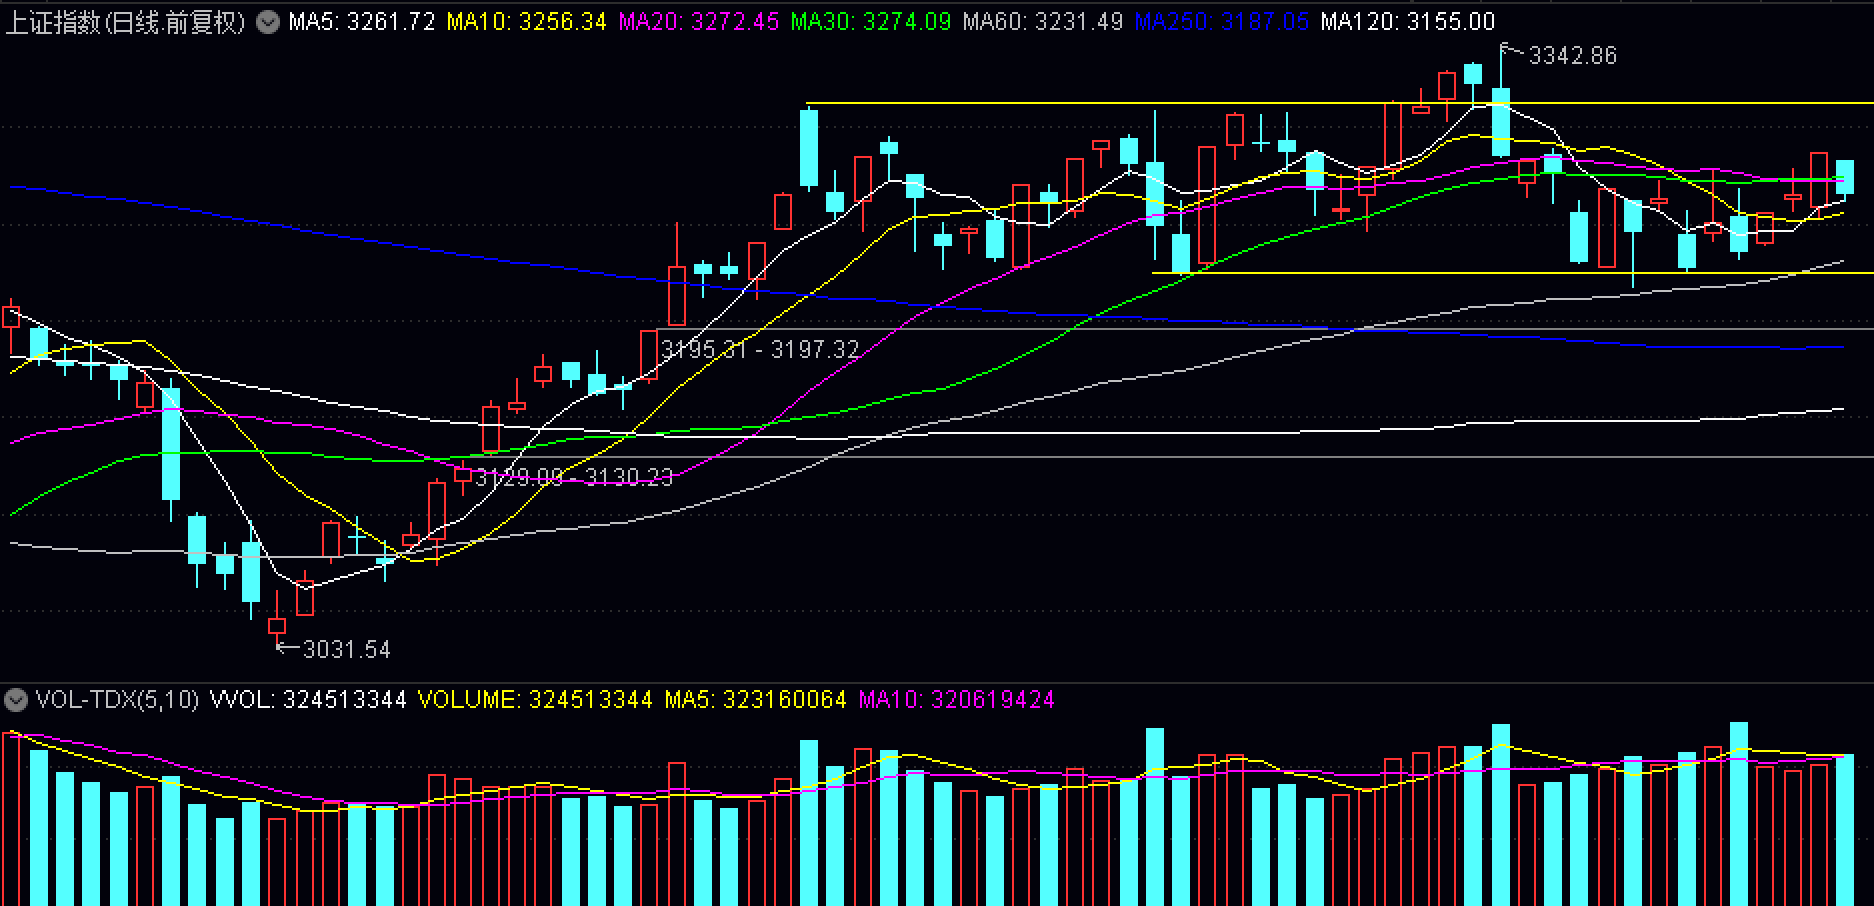This screenshot has width=1874, height=906.
Task: Click the 3342.86 high price marker
Action: point(1572,56)
